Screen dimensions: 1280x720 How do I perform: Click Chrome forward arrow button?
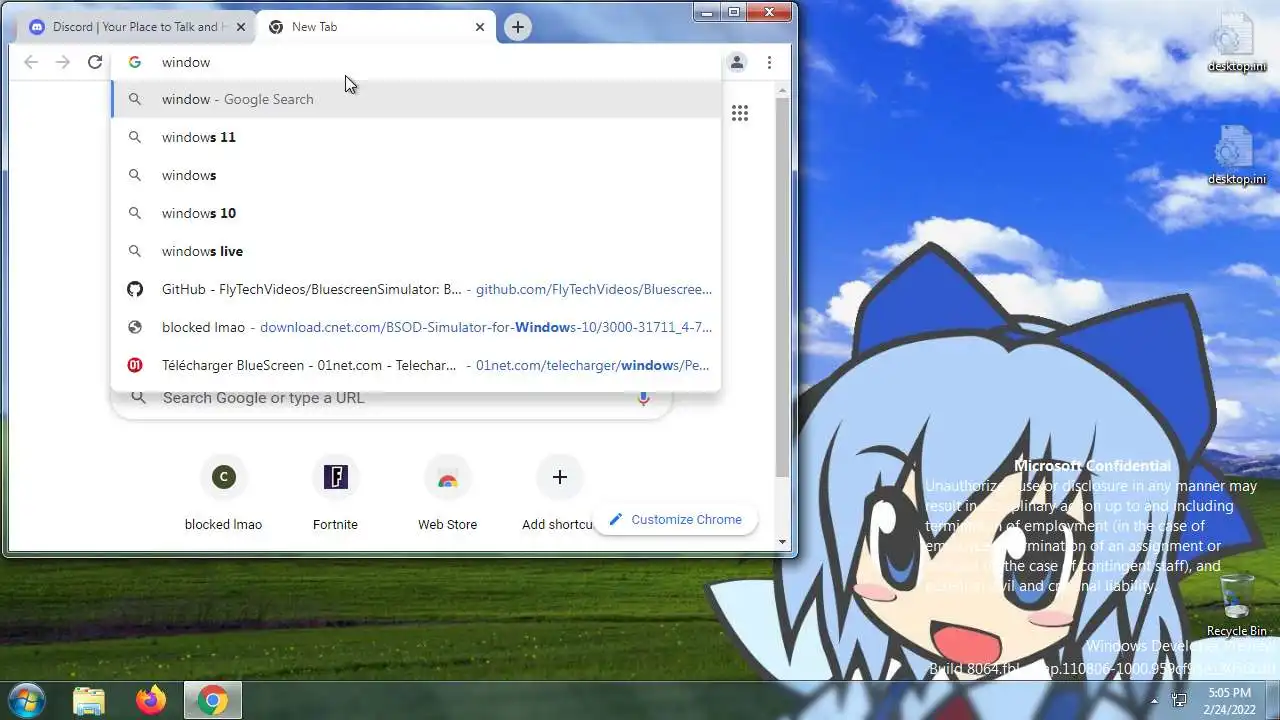[x=63, y=62]
